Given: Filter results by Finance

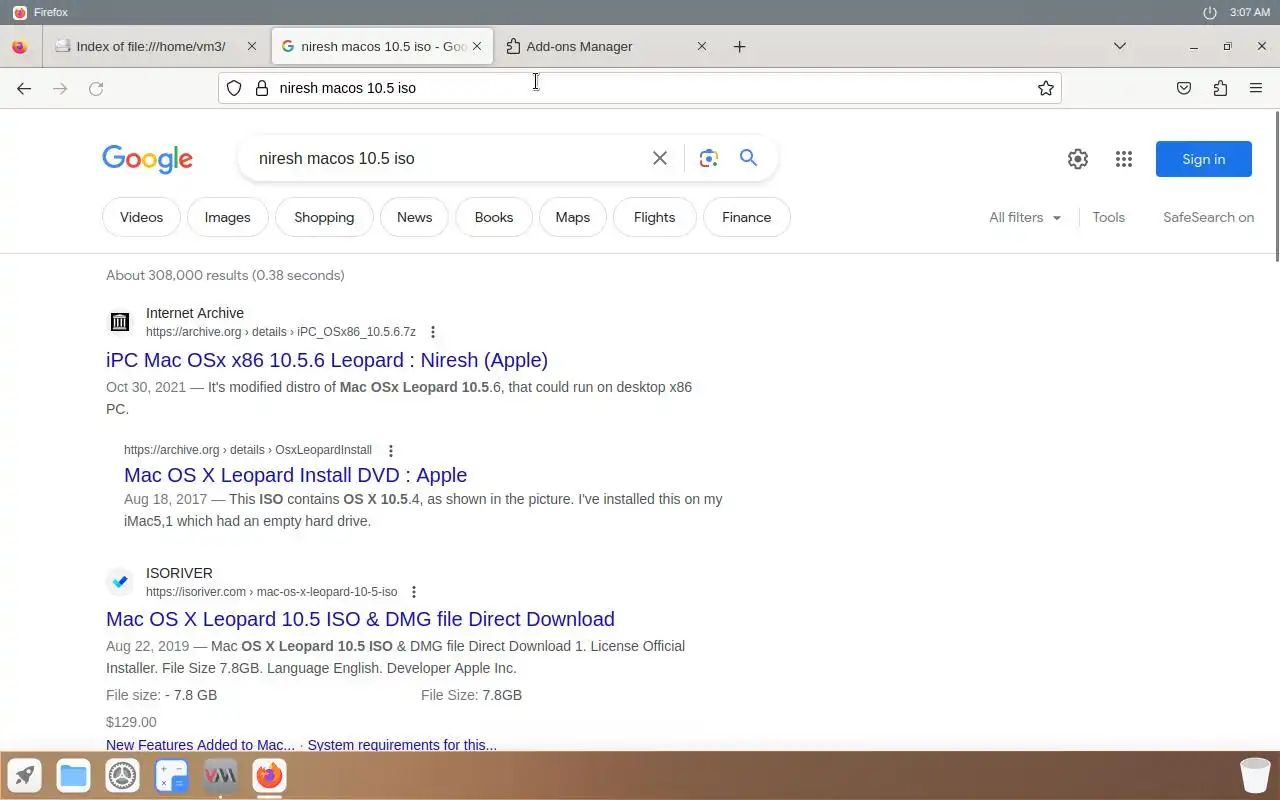Looking at the screenshot, I should 746,217.
